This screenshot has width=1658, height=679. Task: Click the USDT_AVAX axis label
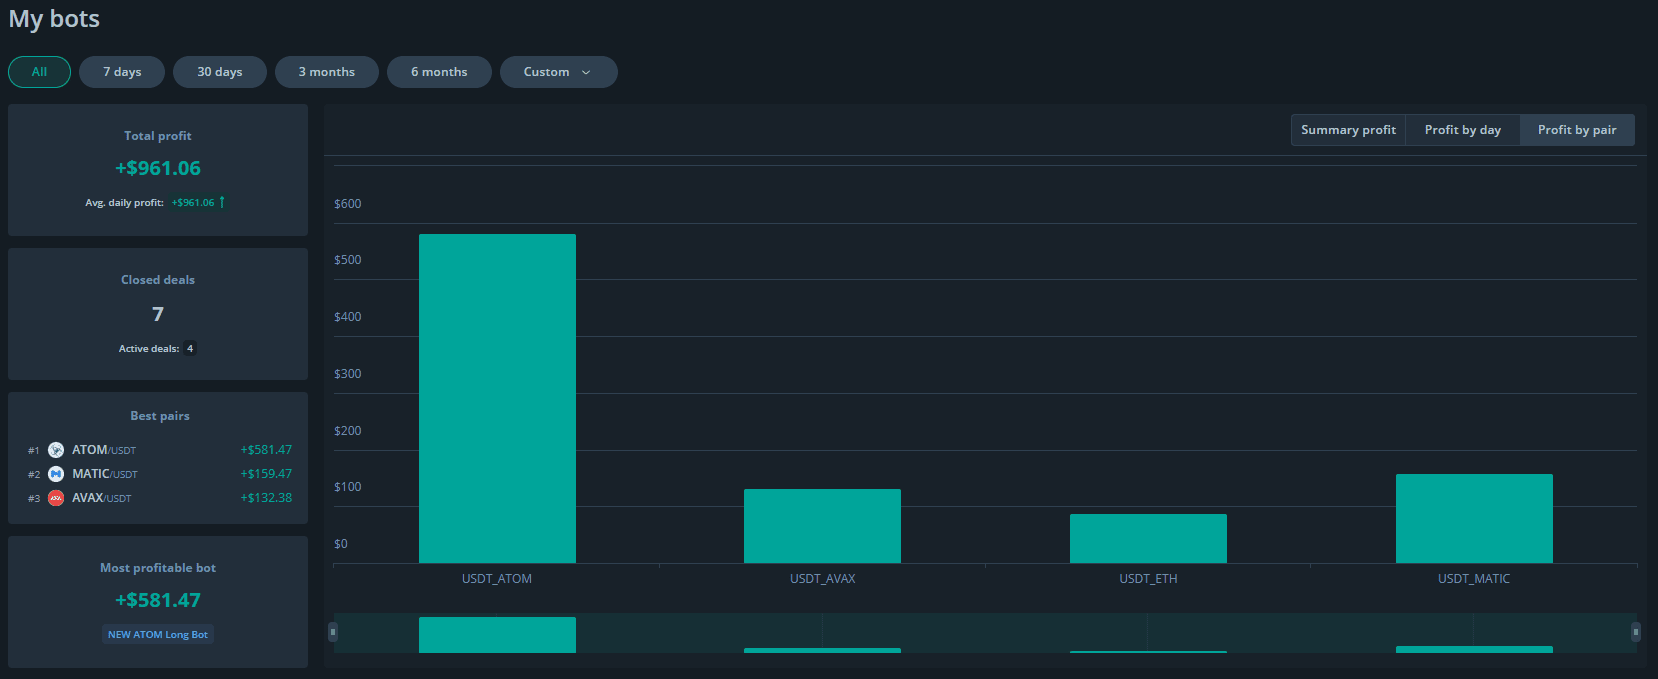coord(822,579)
